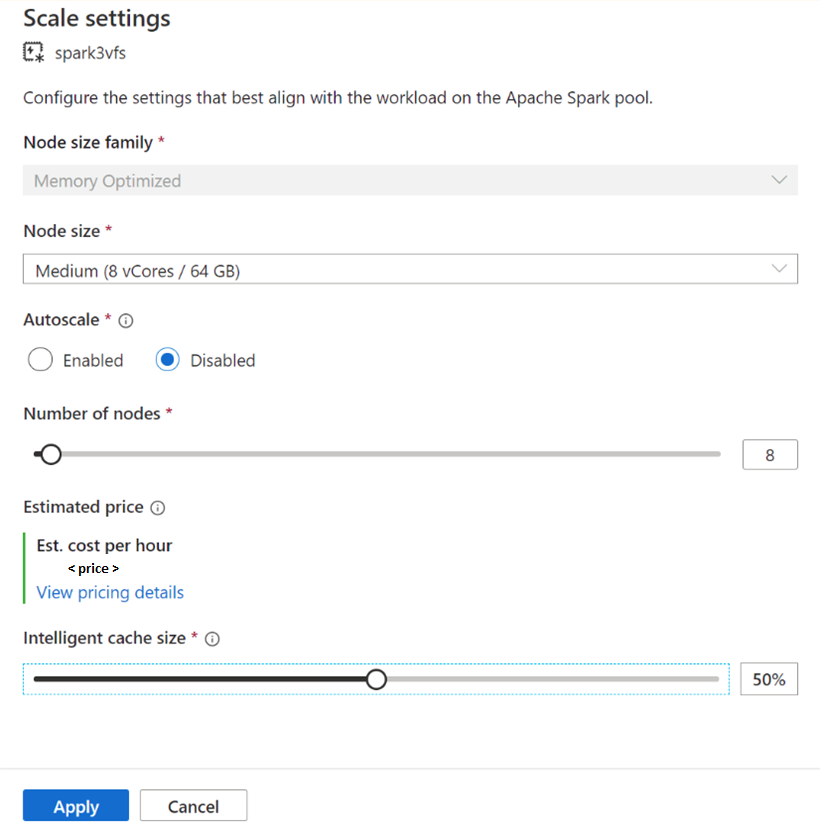Click the Node size dropdown chevron arrow
This screenshot has width=820, height=829.
(779, 269)
